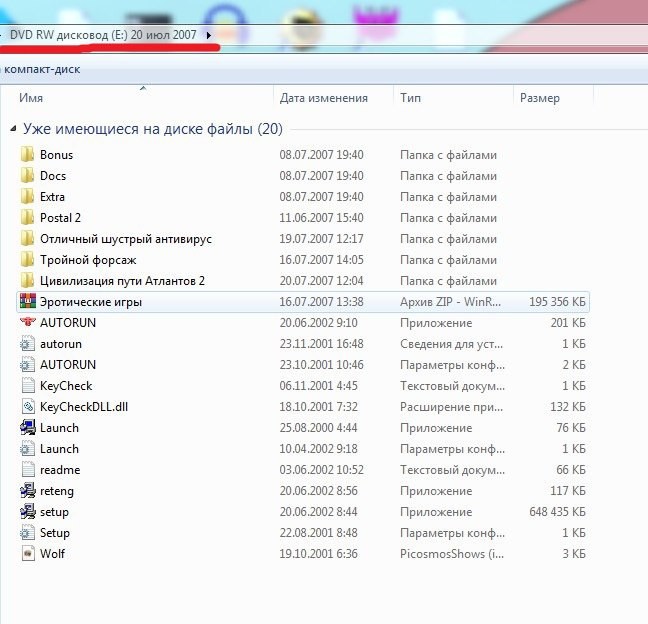Collapse the 'Уже имеющиеся на диске файлы' group
The width and height of the screenshot is (648, 624).
click(x=12, y=129)
